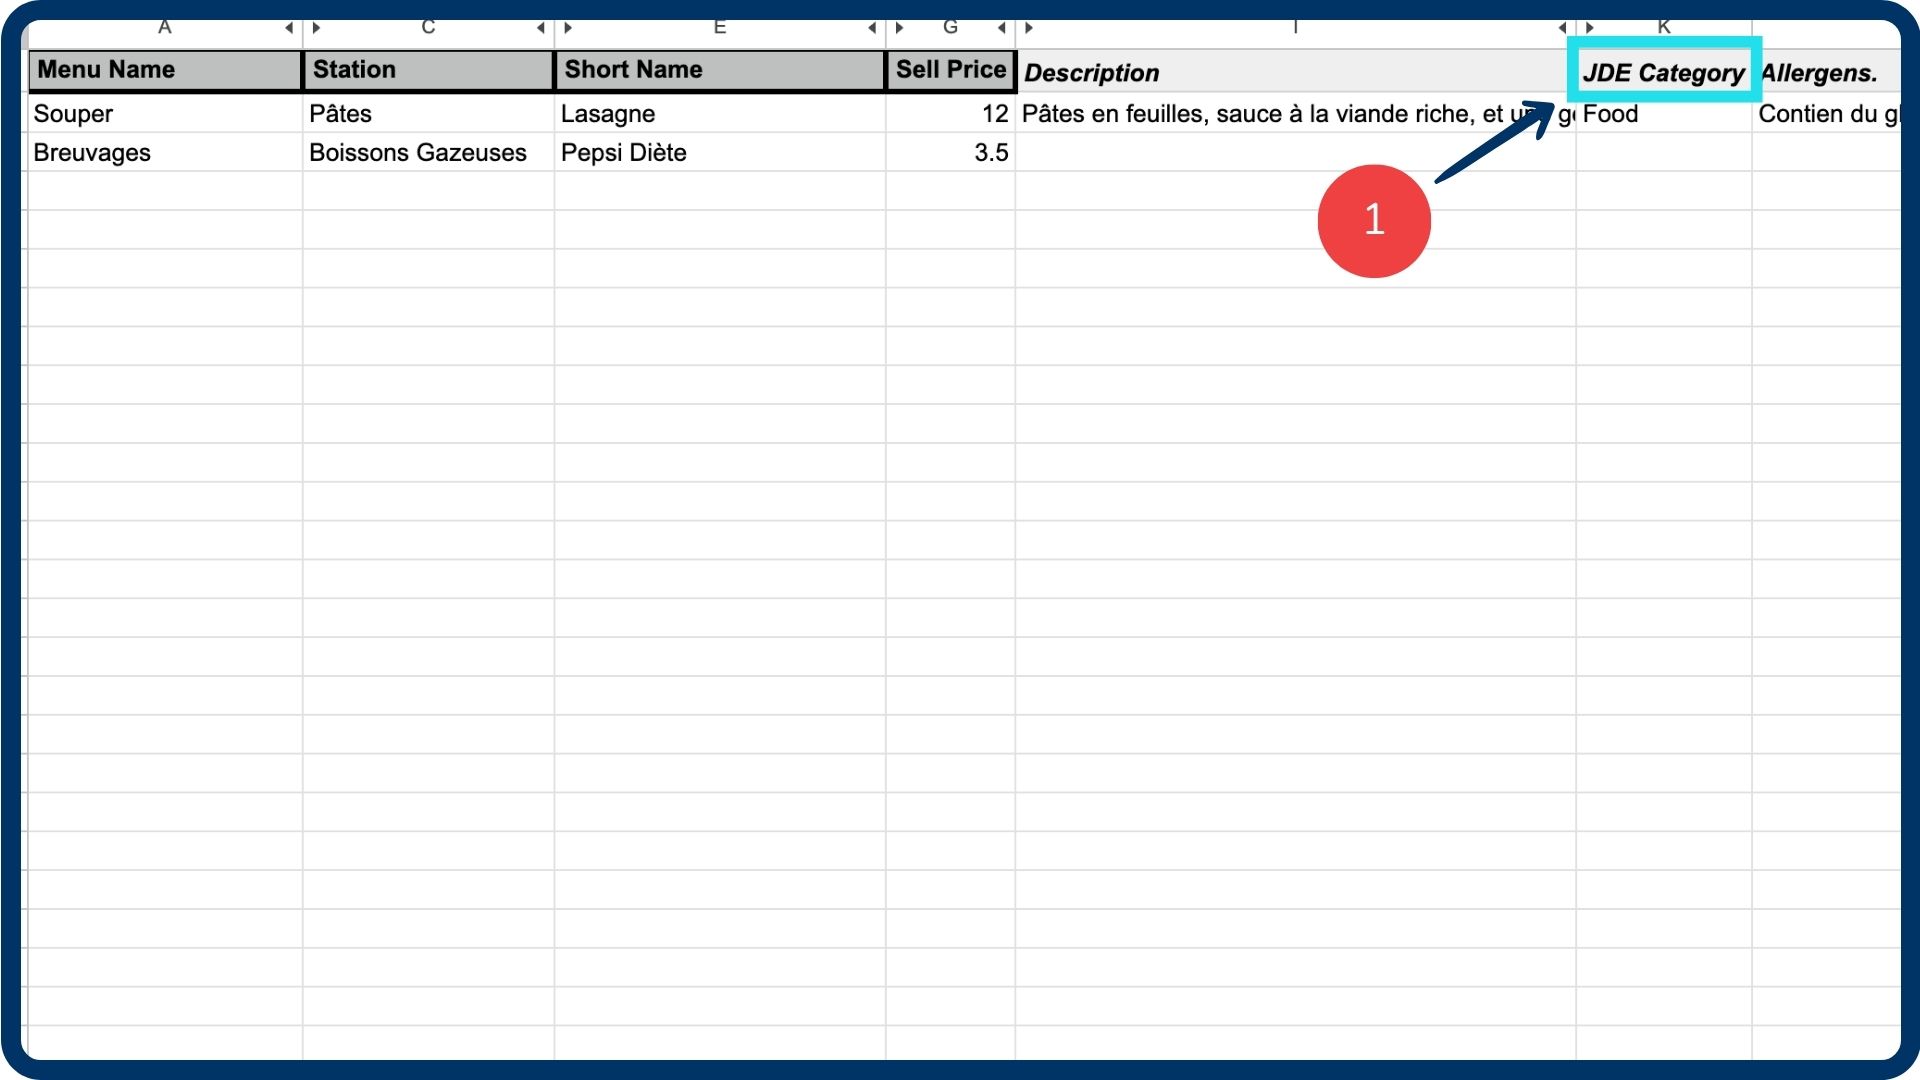The height and width of the screenshot is (1080, 1920).
Task: Click the arrow on the left edge of column C
Action: [x=317, y=28]
